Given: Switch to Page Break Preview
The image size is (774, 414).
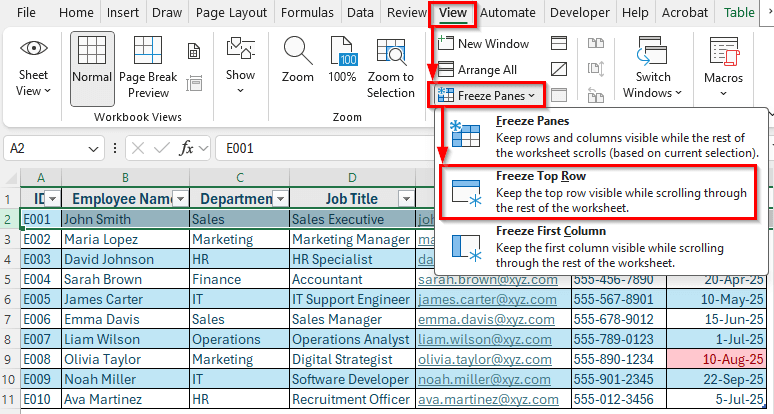Looking at the screenshot, I should tap(148, 69).
